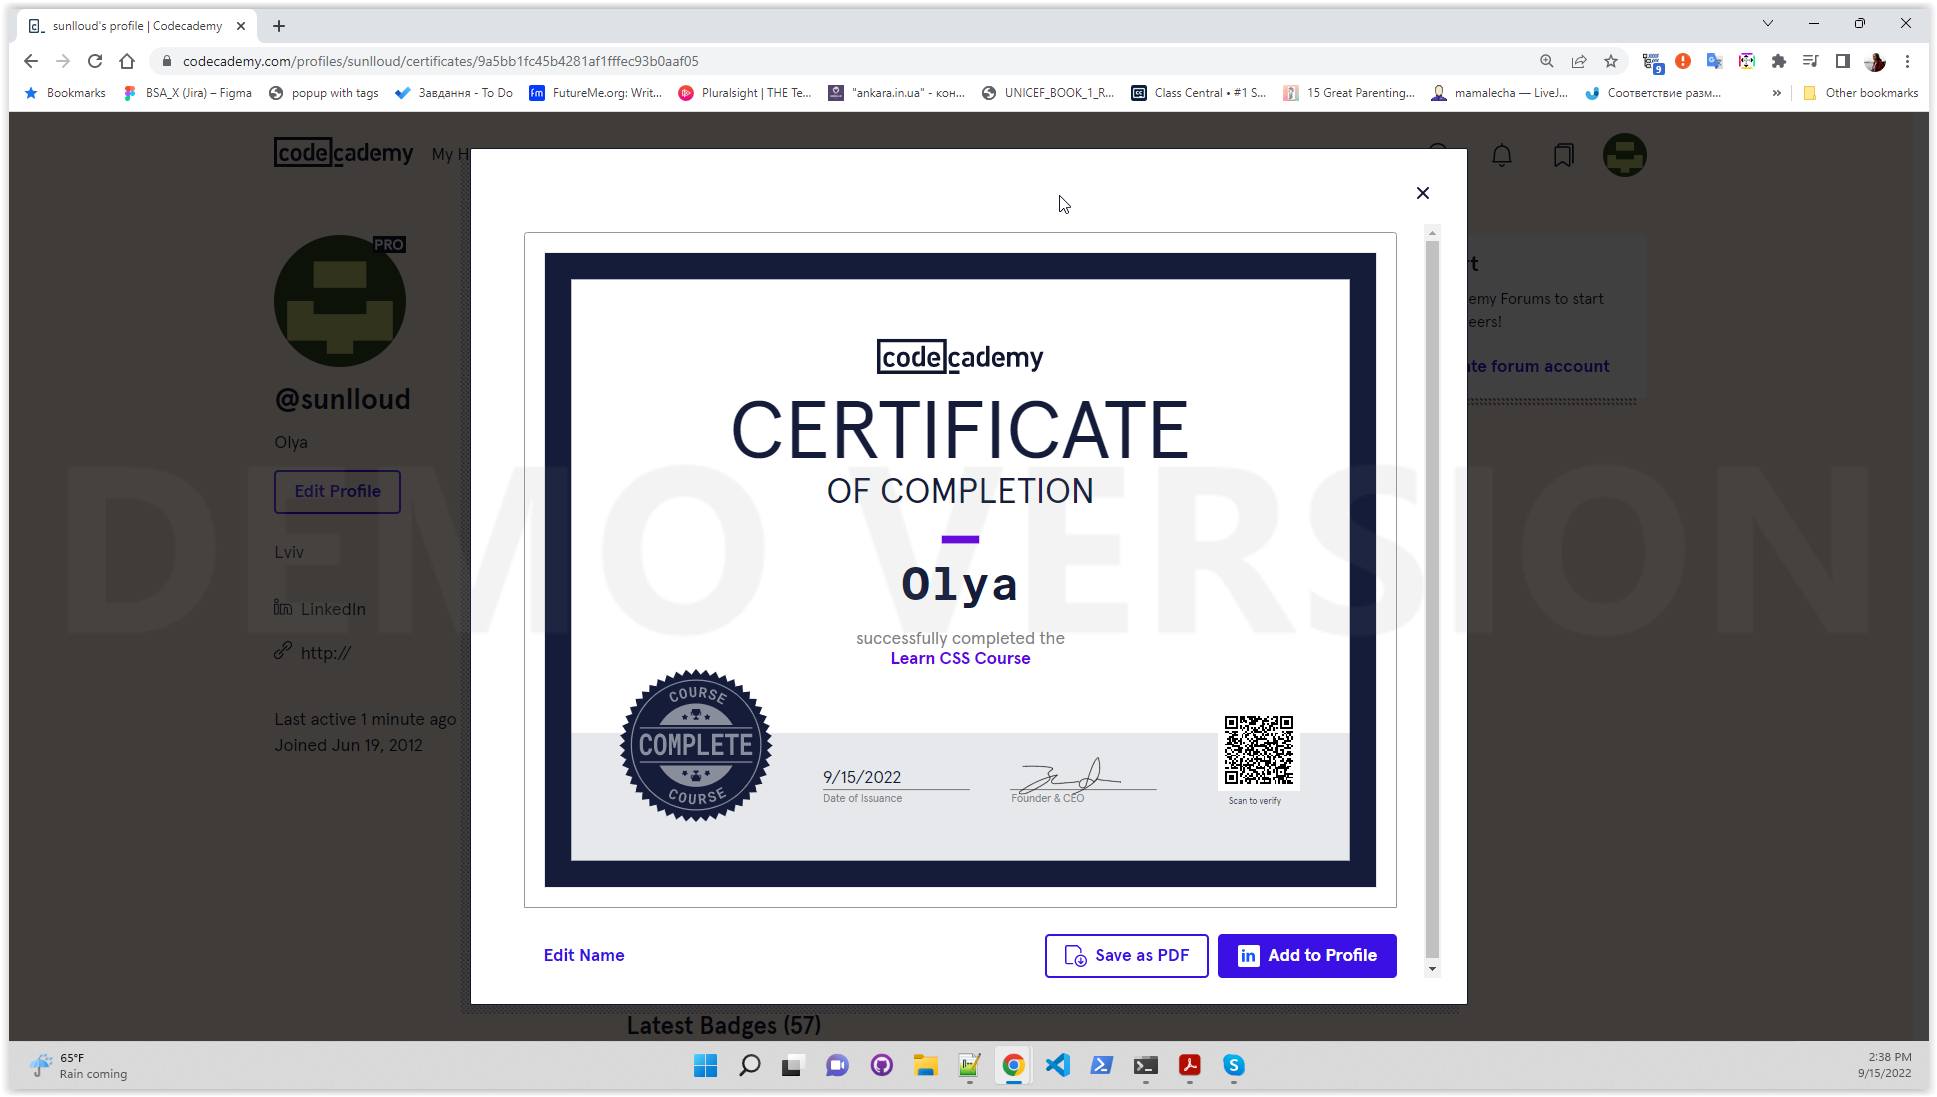Open BSA_X (Jira) – Figma bookmark
The image size is (1937, 1097).
pyautogui.click(x=187, y=93)
